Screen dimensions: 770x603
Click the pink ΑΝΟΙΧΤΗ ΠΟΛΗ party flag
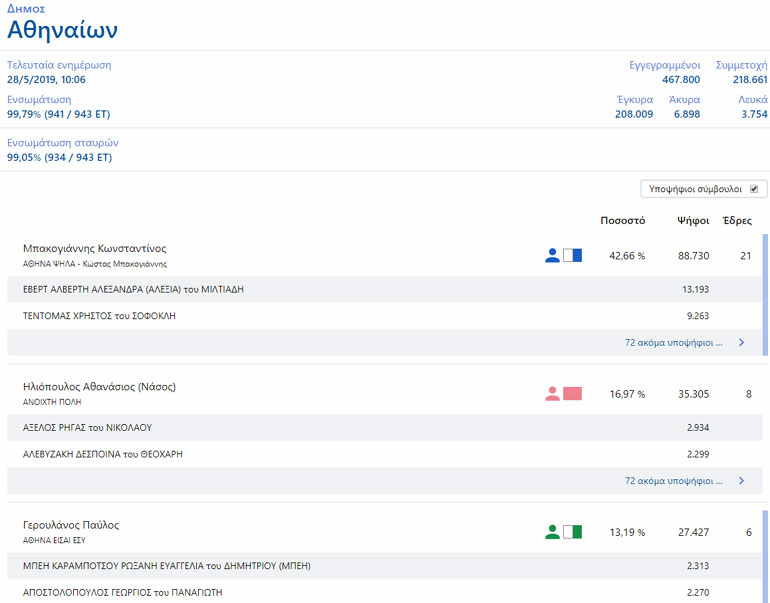coord(572,394)
